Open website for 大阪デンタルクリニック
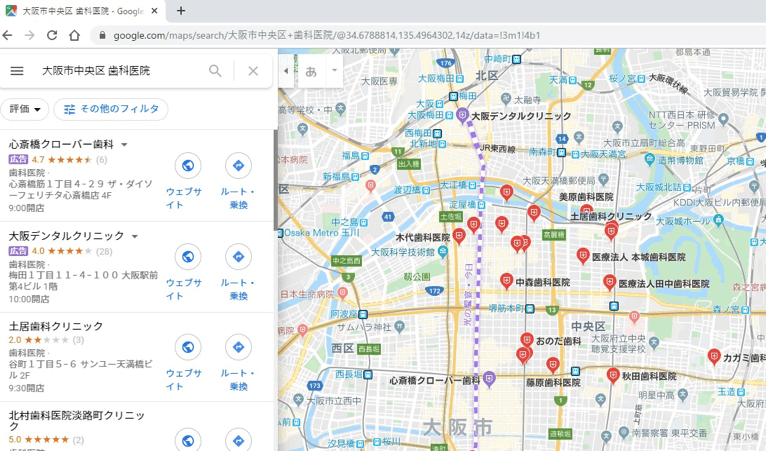Image resolution: width=766 pixels, height=451 pixels. [187, 257]
